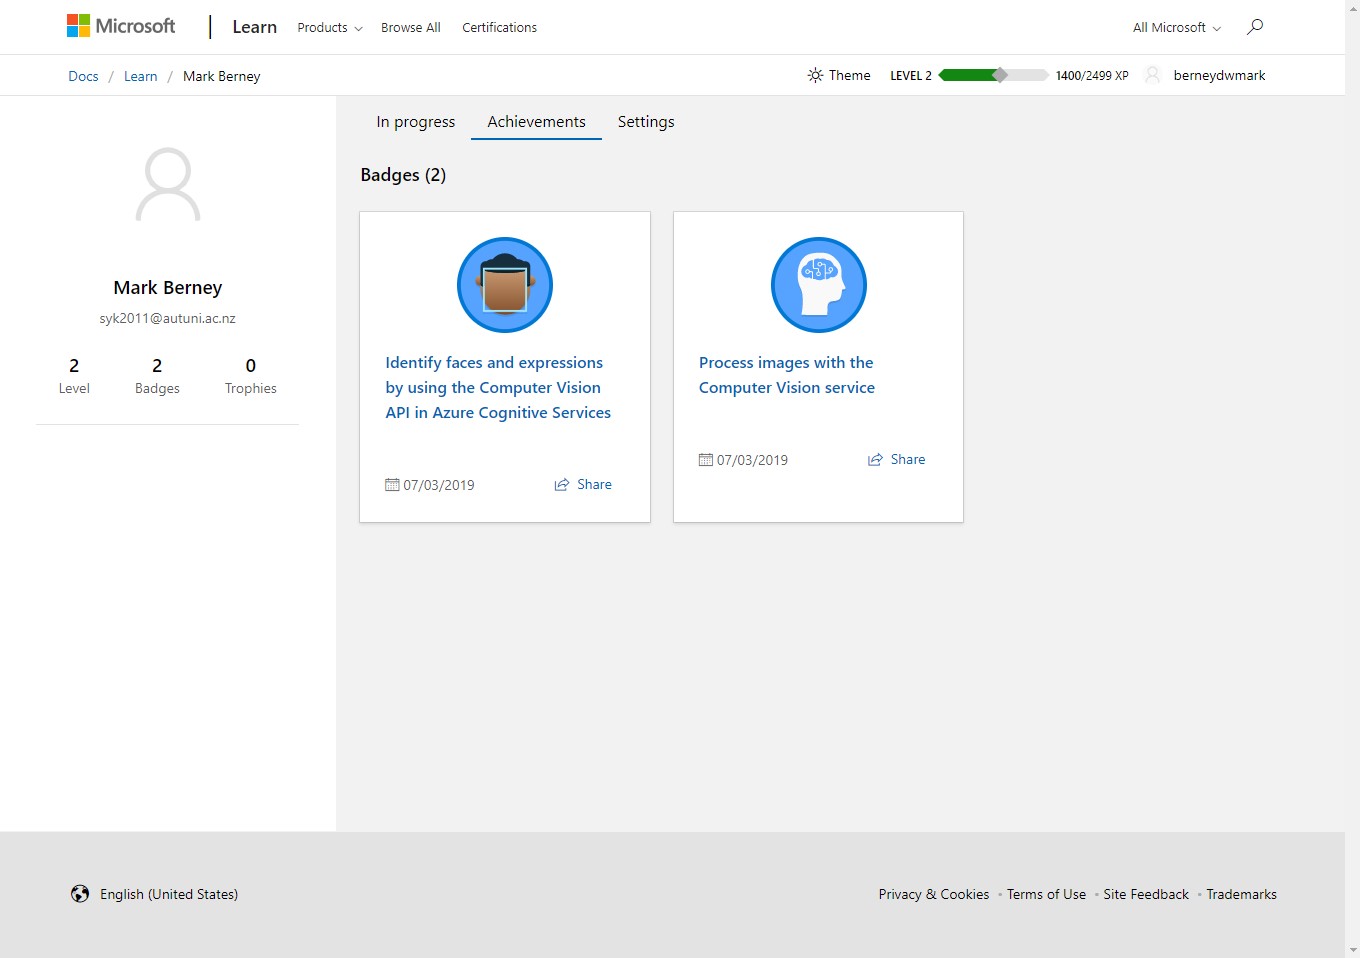Viewport: 1360px width, 958px height.
Task: Click the 2 Badges stat
Action: click(x=157, y=376)
